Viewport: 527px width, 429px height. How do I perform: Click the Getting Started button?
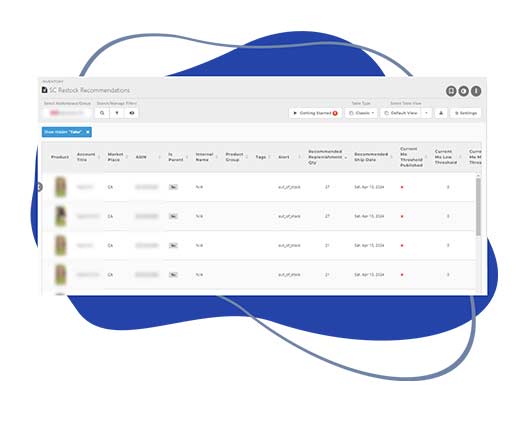coord(315,113)
